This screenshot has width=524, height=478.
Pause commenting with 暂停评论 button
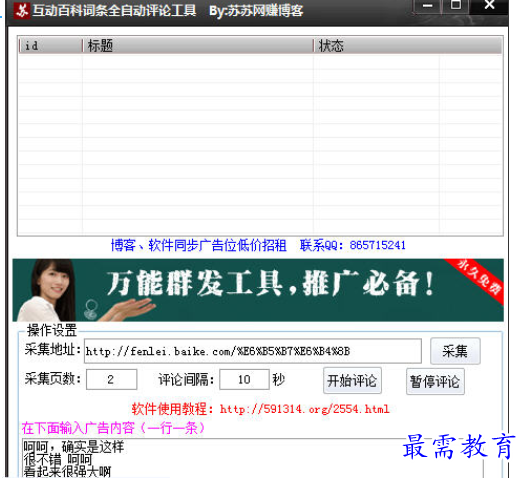[435, 381]
